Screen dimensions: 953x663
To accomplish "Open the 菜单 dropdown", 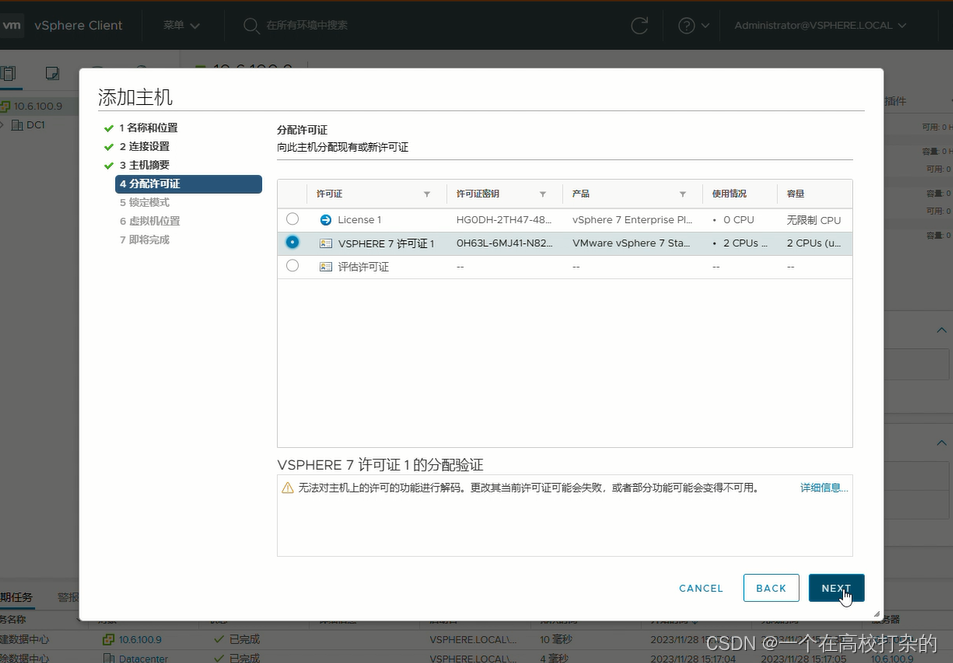I will (x=181, y=26).
